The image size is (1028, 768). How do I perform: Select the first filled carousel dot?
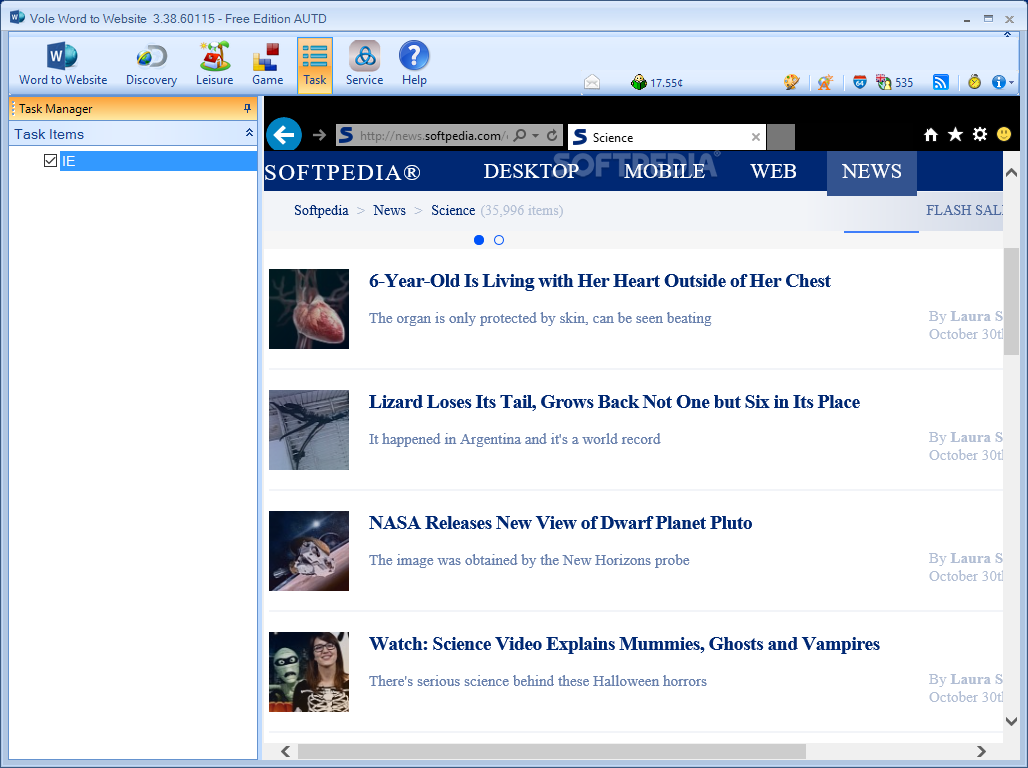pos(479,240)
